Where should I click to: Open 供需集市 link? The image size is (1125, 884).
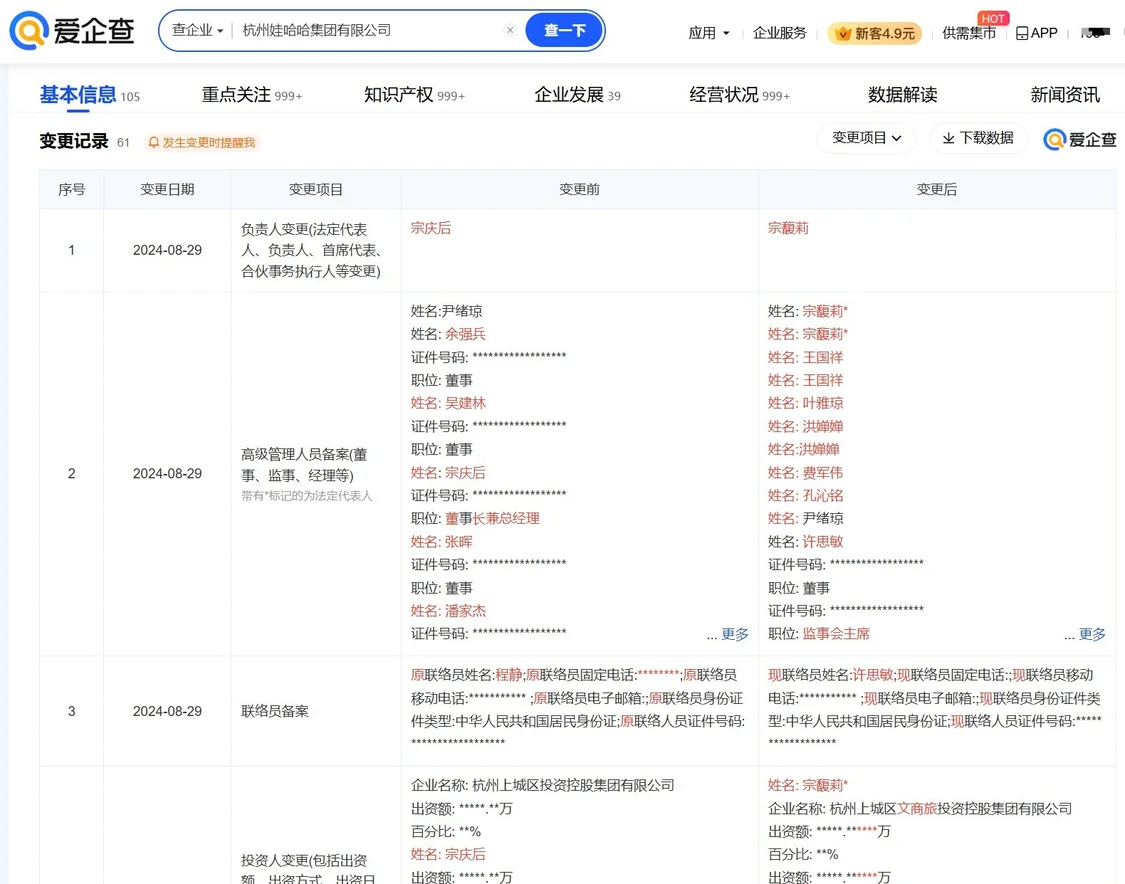pyautogui.click(x=969, y=33)
